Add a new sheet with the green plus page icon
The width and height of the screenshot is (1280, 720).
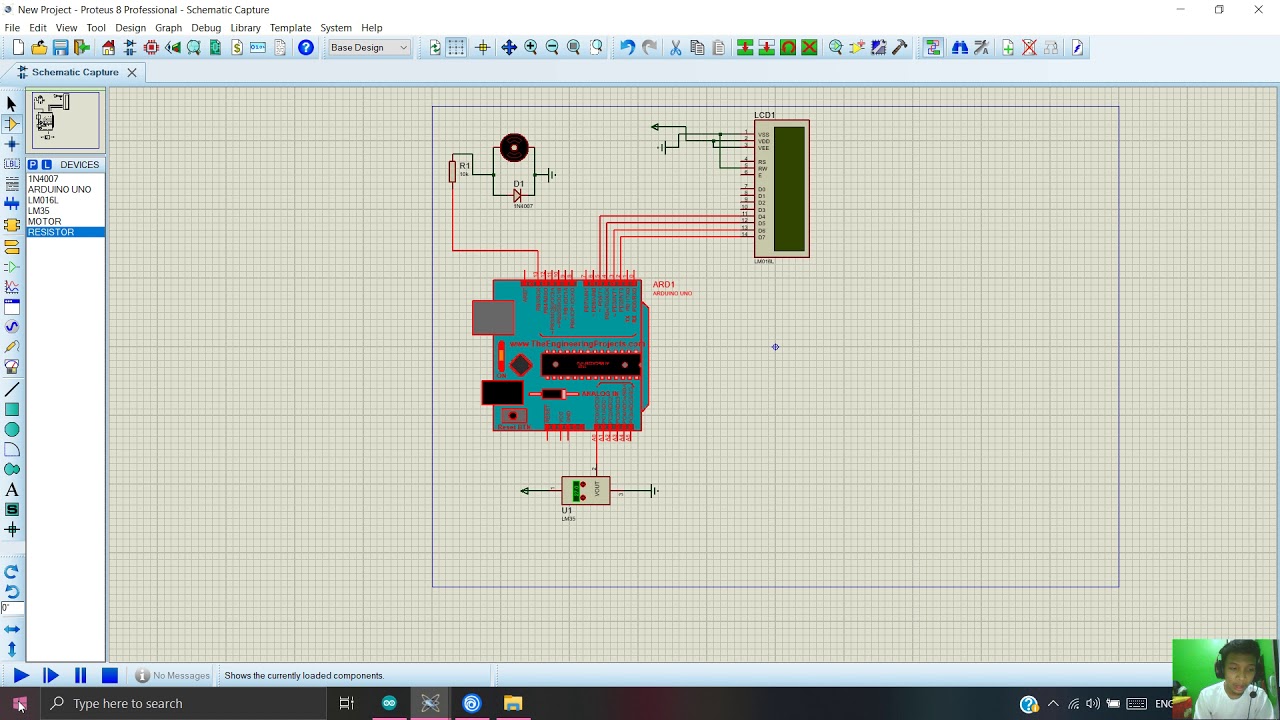pos(1008,48)
